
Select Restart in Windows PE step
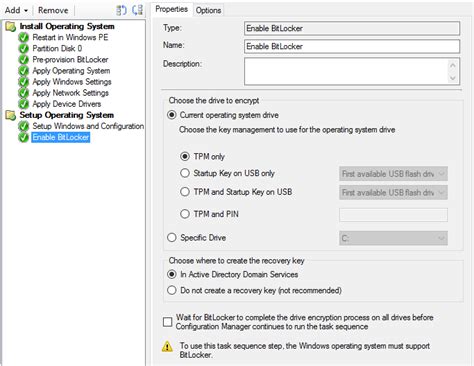click(x=70, y=37)
